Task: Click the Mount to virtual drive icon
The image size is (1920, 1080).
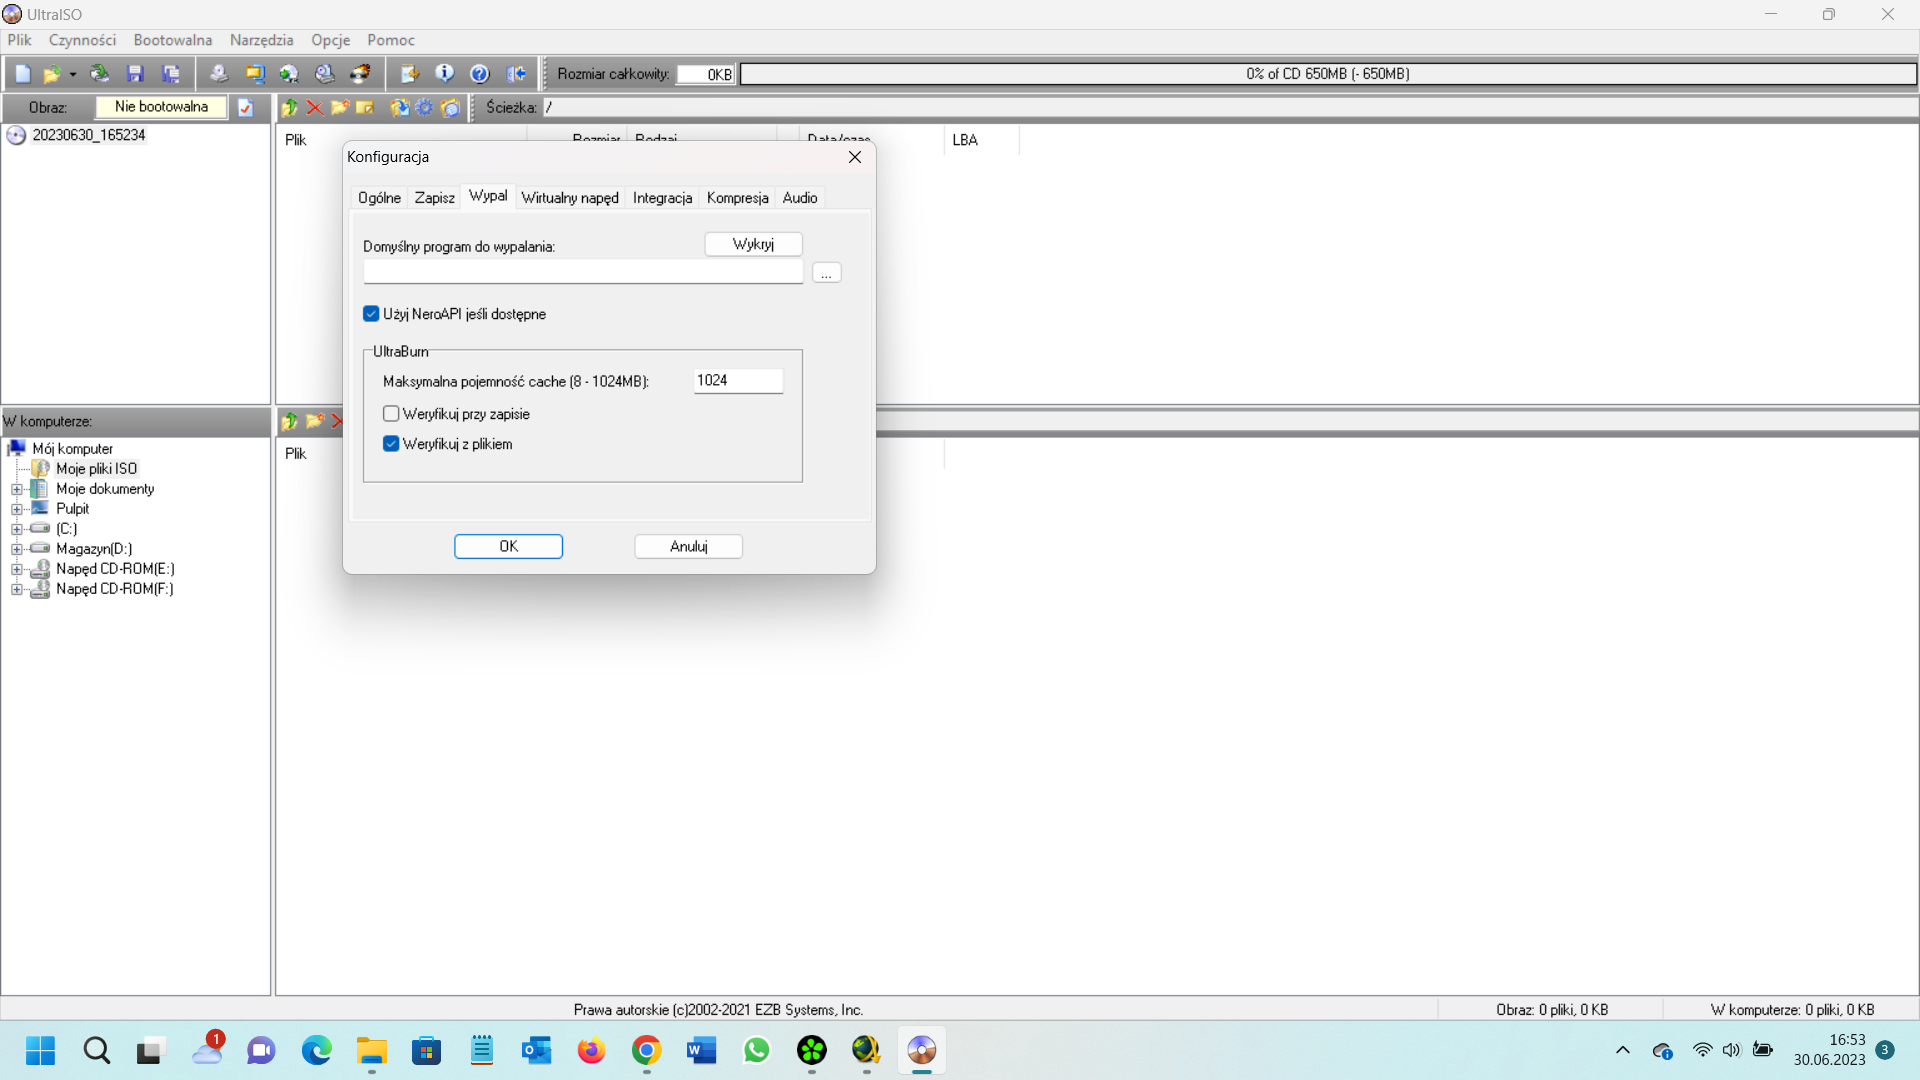Action: point(325,74)
